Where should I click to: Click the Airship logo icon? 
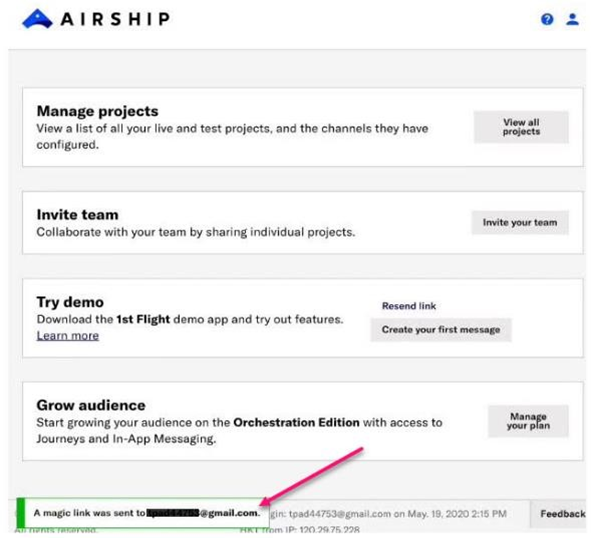(37, 19)
